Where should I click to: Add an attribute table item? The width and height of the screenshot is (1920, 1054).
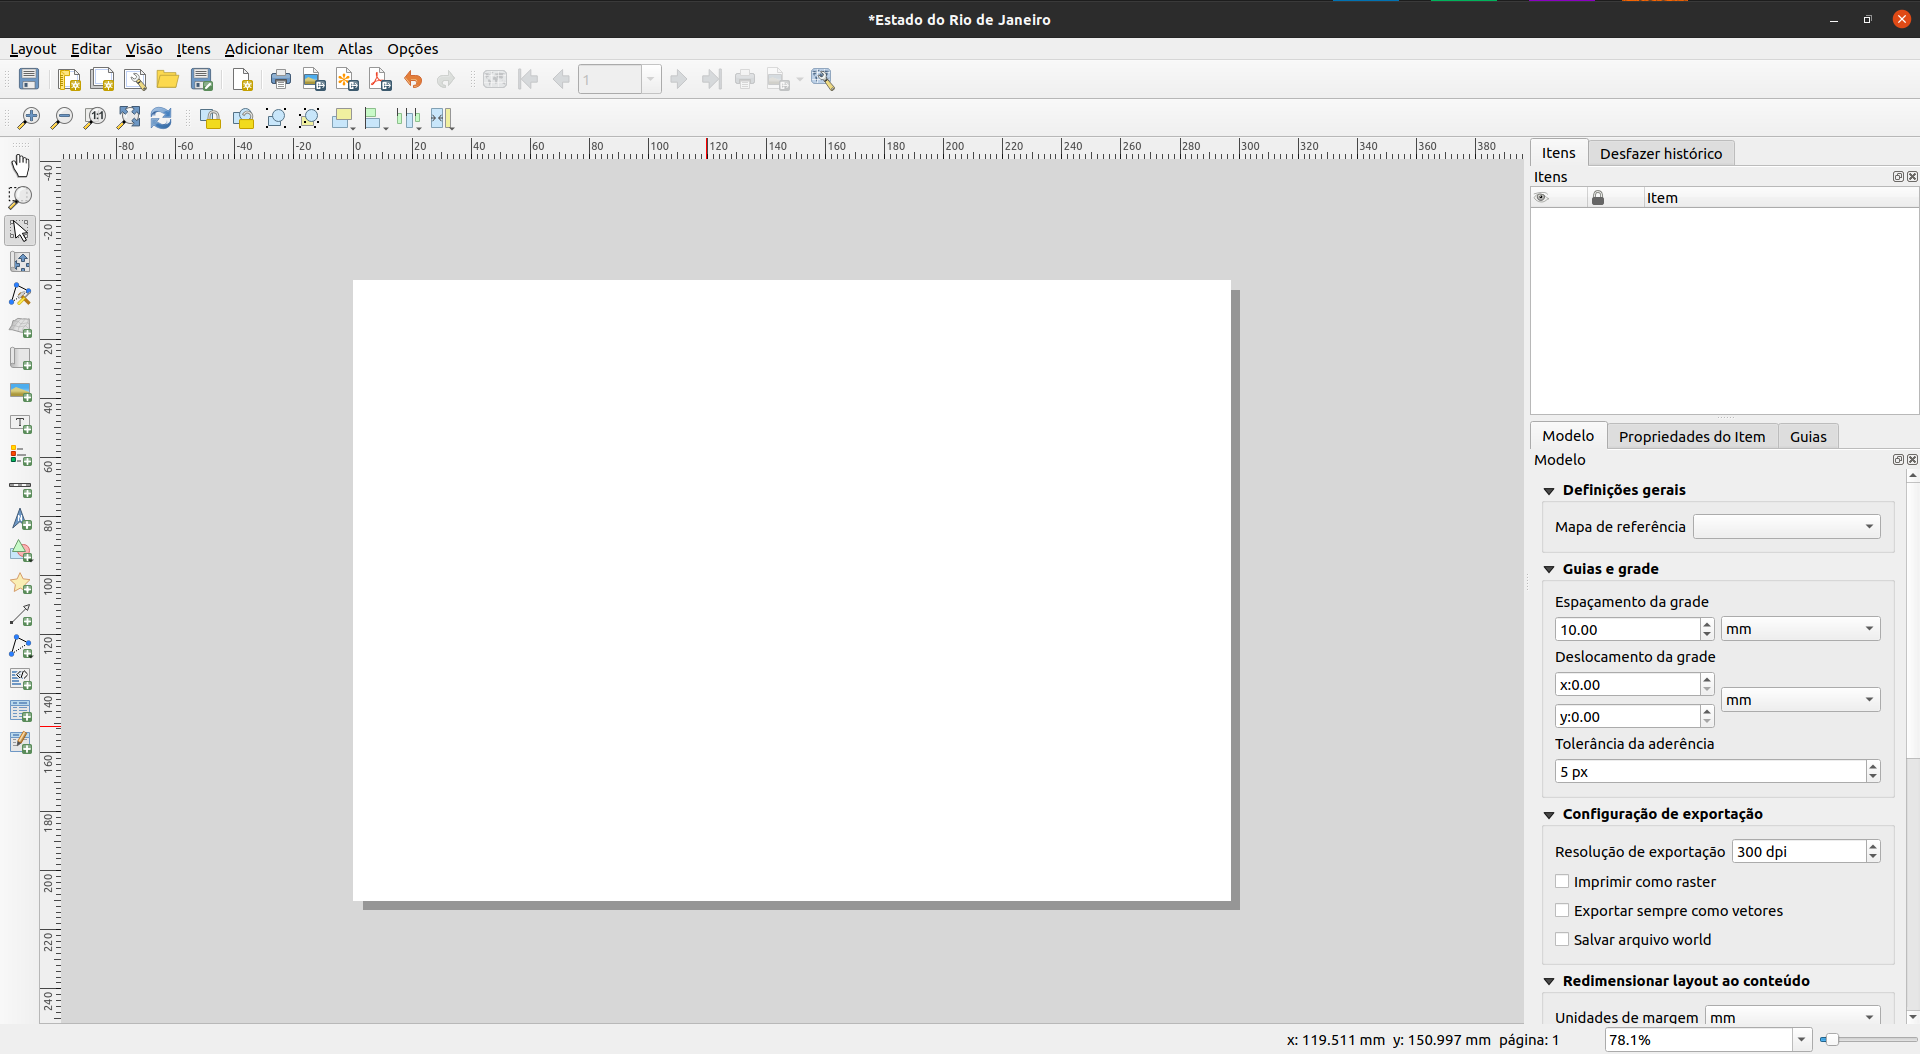click(20, 711)
